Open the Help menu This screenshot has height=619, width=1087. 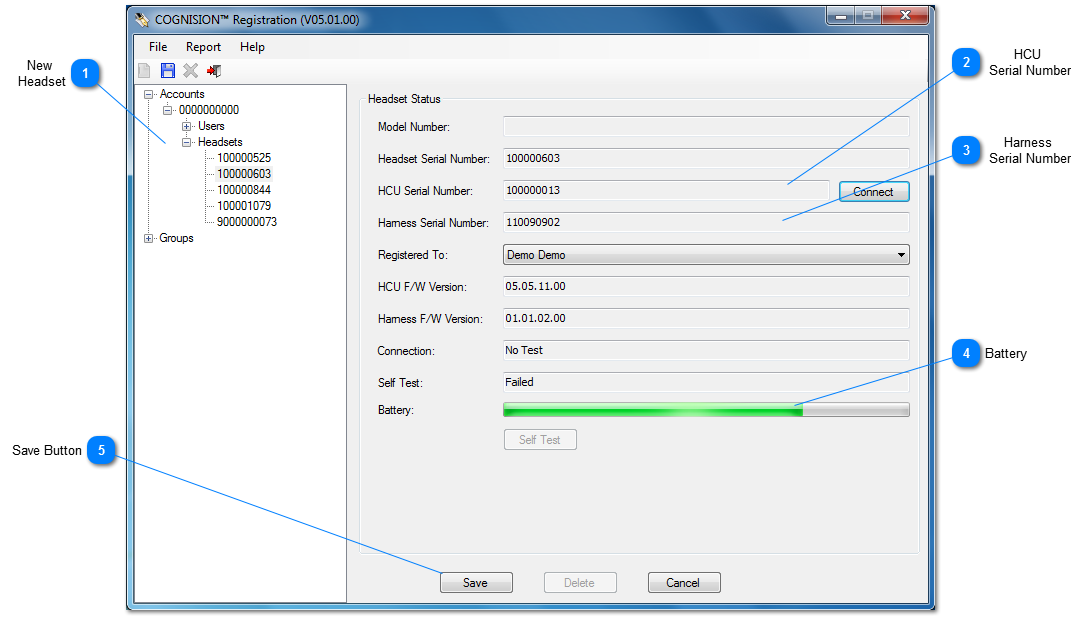252,47
